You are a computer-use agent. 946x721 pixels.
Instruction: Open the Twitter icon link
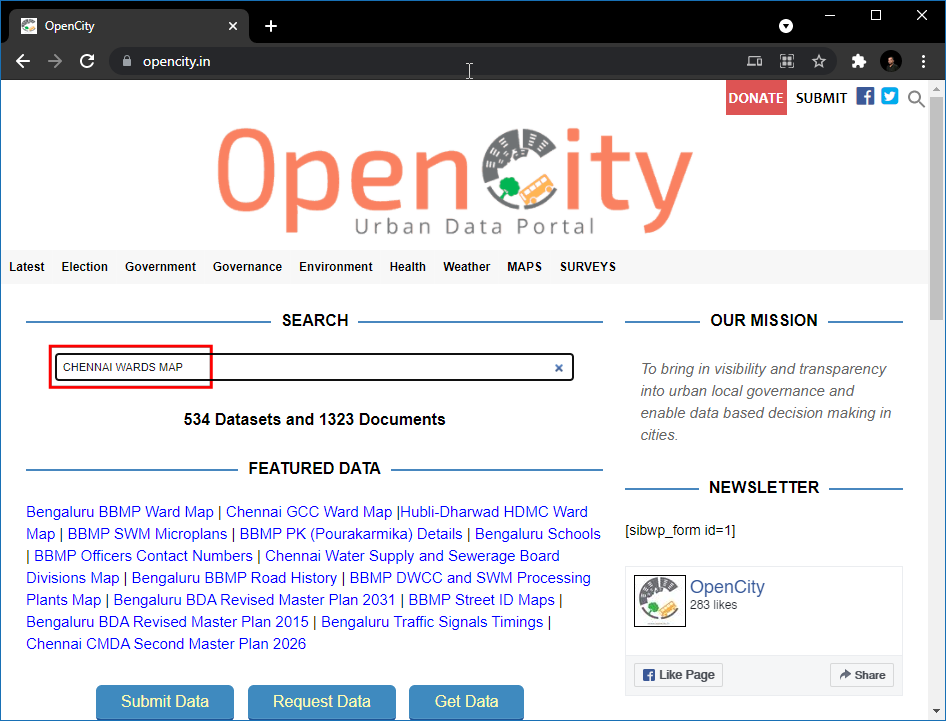coord(889,97)
